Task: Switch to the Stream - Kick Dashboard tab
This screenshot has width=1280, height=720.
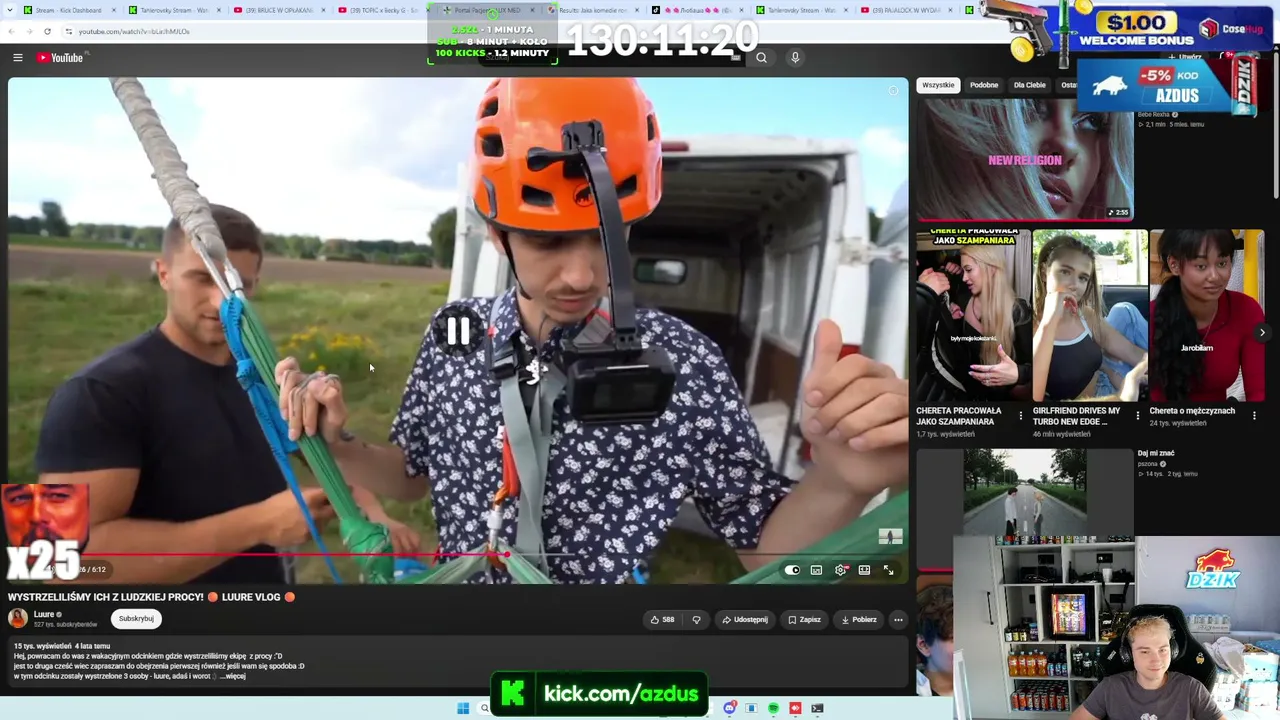Action: pos(68,10)
